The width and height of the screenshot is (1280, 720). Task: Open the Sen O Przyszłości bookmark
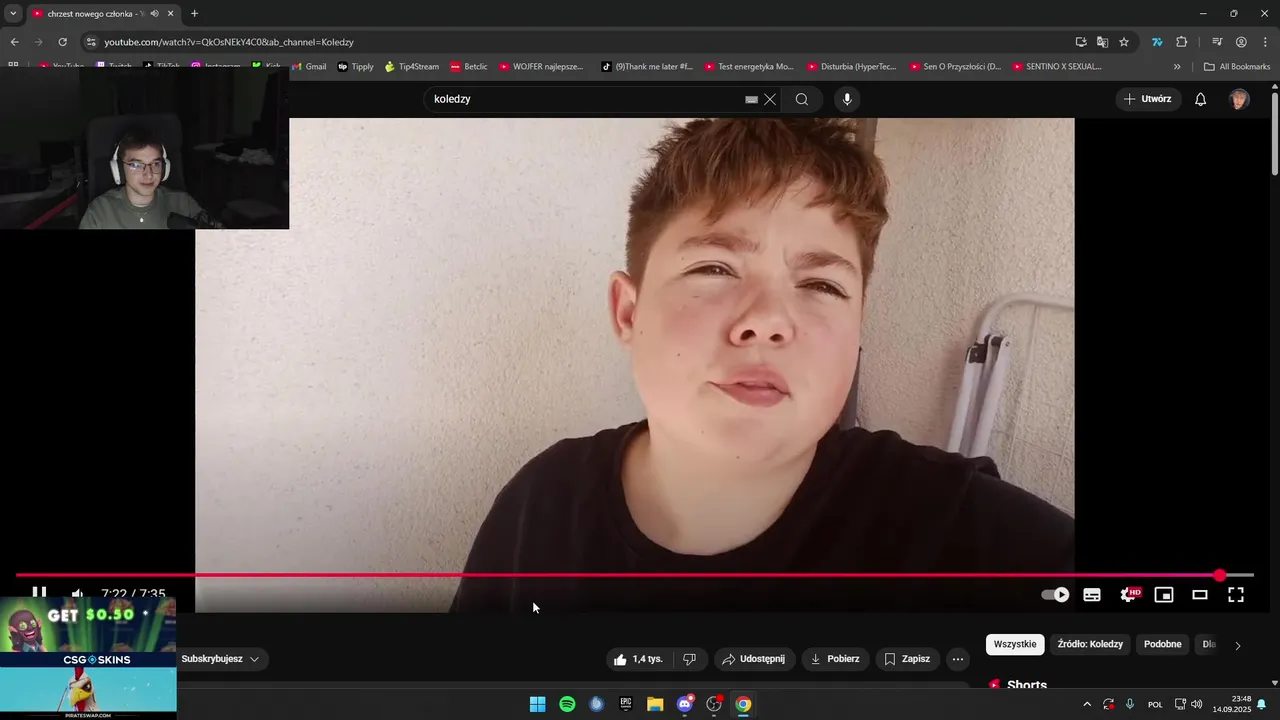click(x=955, y=67)
